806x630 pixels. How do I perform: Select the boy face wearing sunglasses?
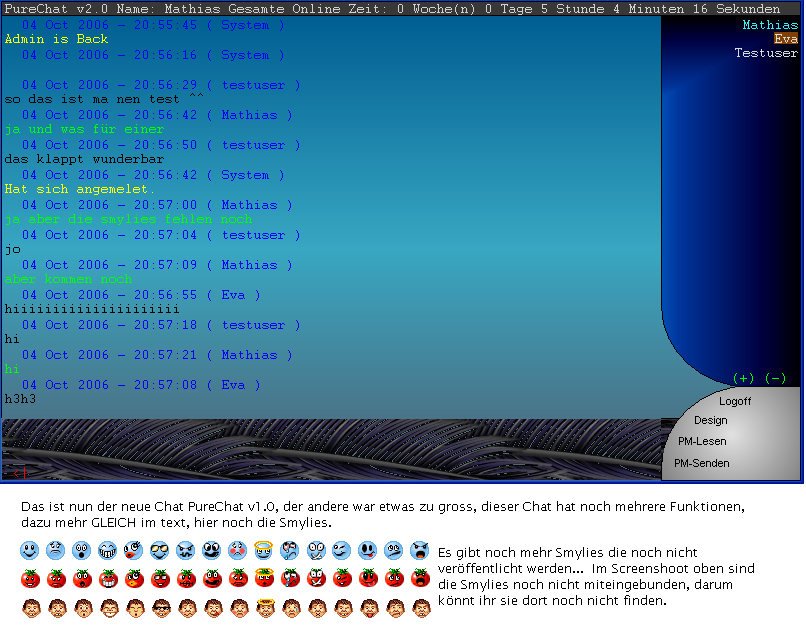click(x=160, y=608)
